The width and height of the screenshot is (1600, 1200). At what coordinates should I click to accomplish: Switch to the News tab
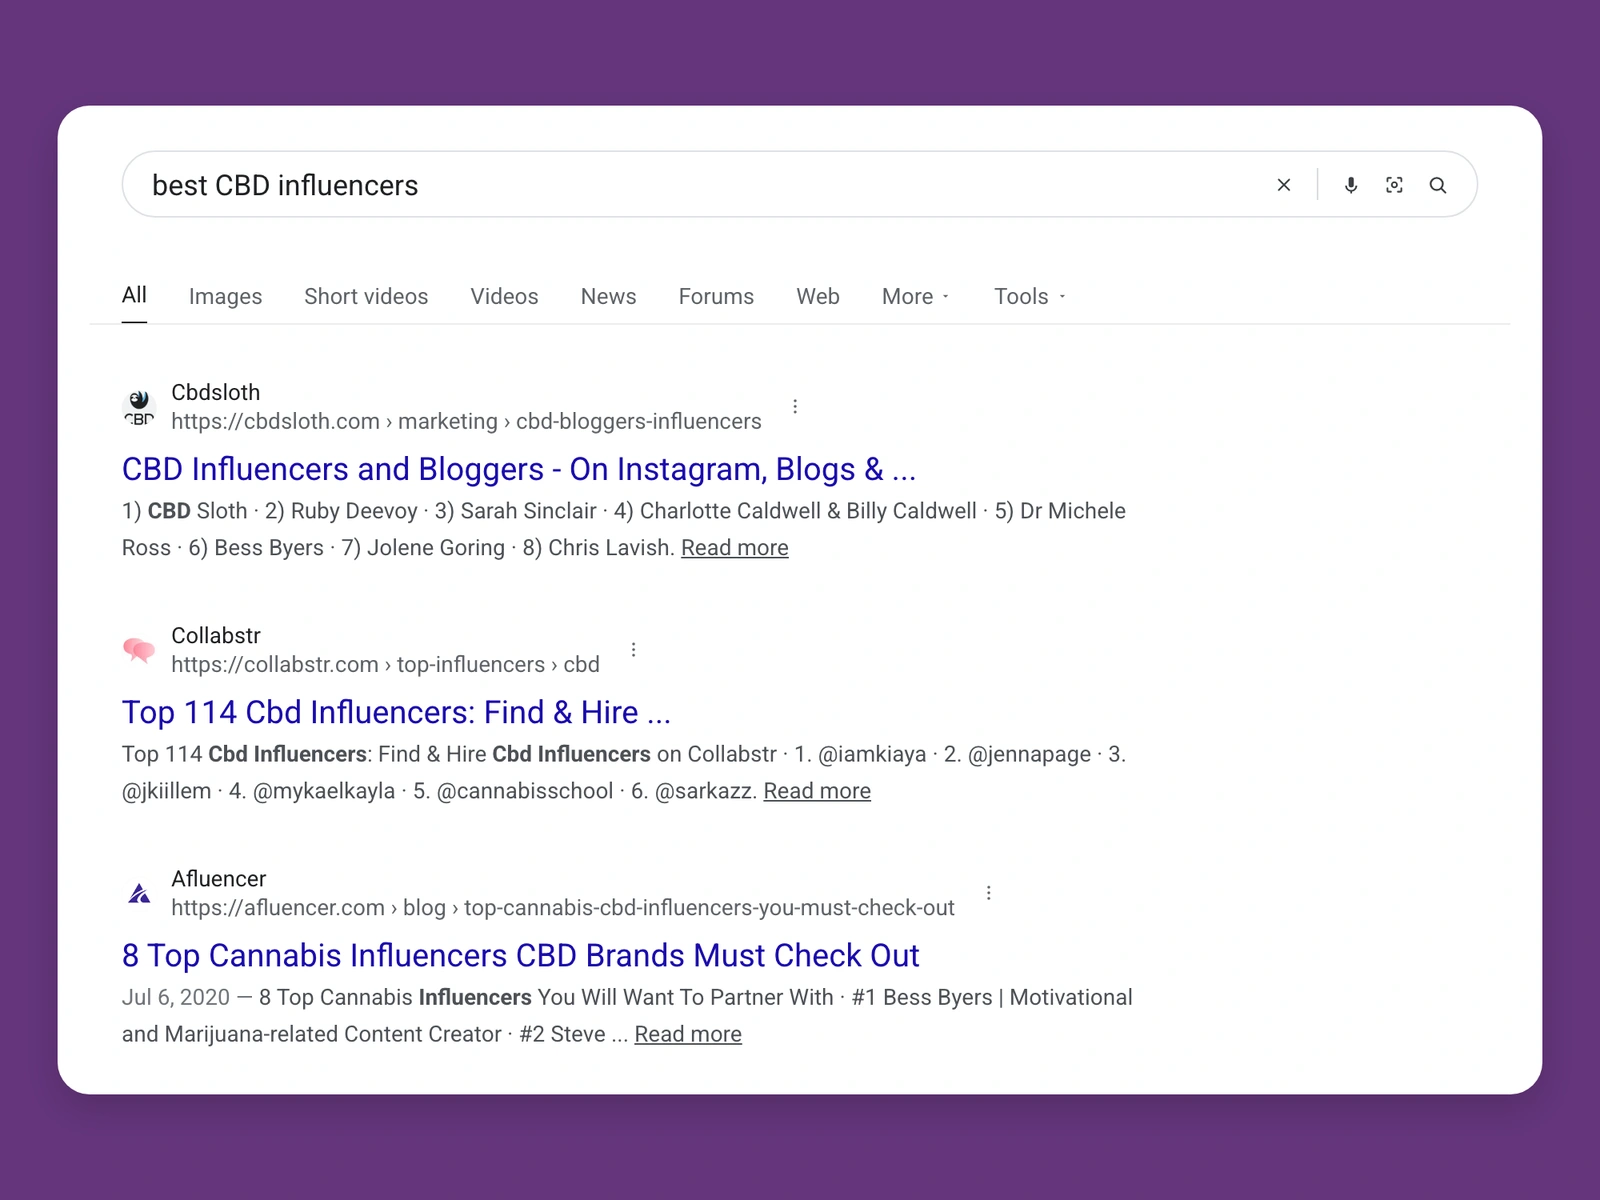(x=608, y=296)
